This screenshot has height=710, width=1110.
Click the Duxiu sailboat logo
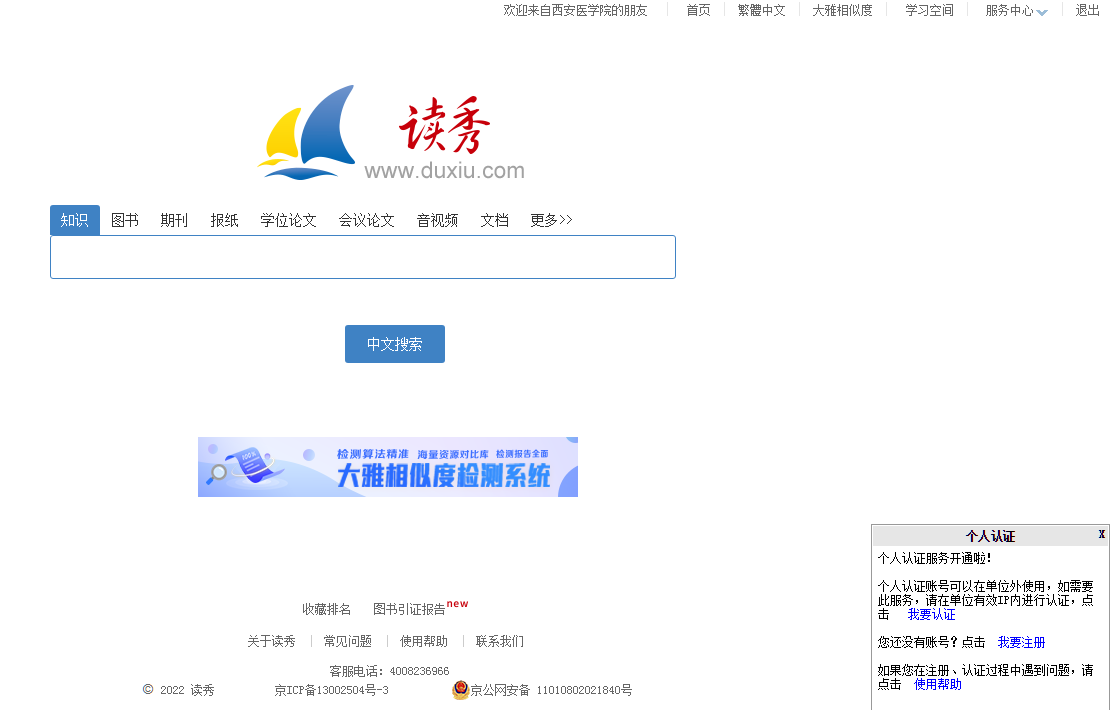(x=391, y=132)
